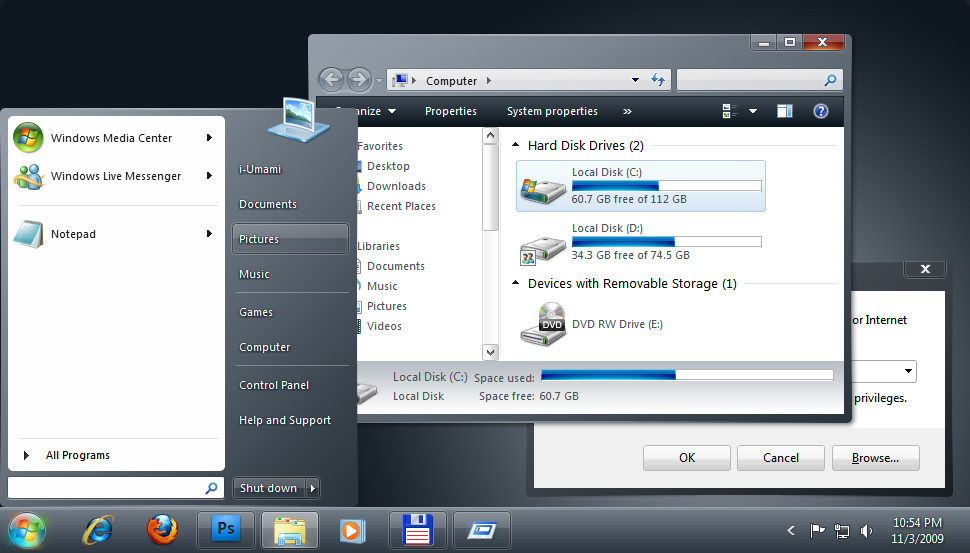Open the Shut down options arrow
Image resolution: width=970 pixels, height=553 pixels.
(x=313, y=488)
